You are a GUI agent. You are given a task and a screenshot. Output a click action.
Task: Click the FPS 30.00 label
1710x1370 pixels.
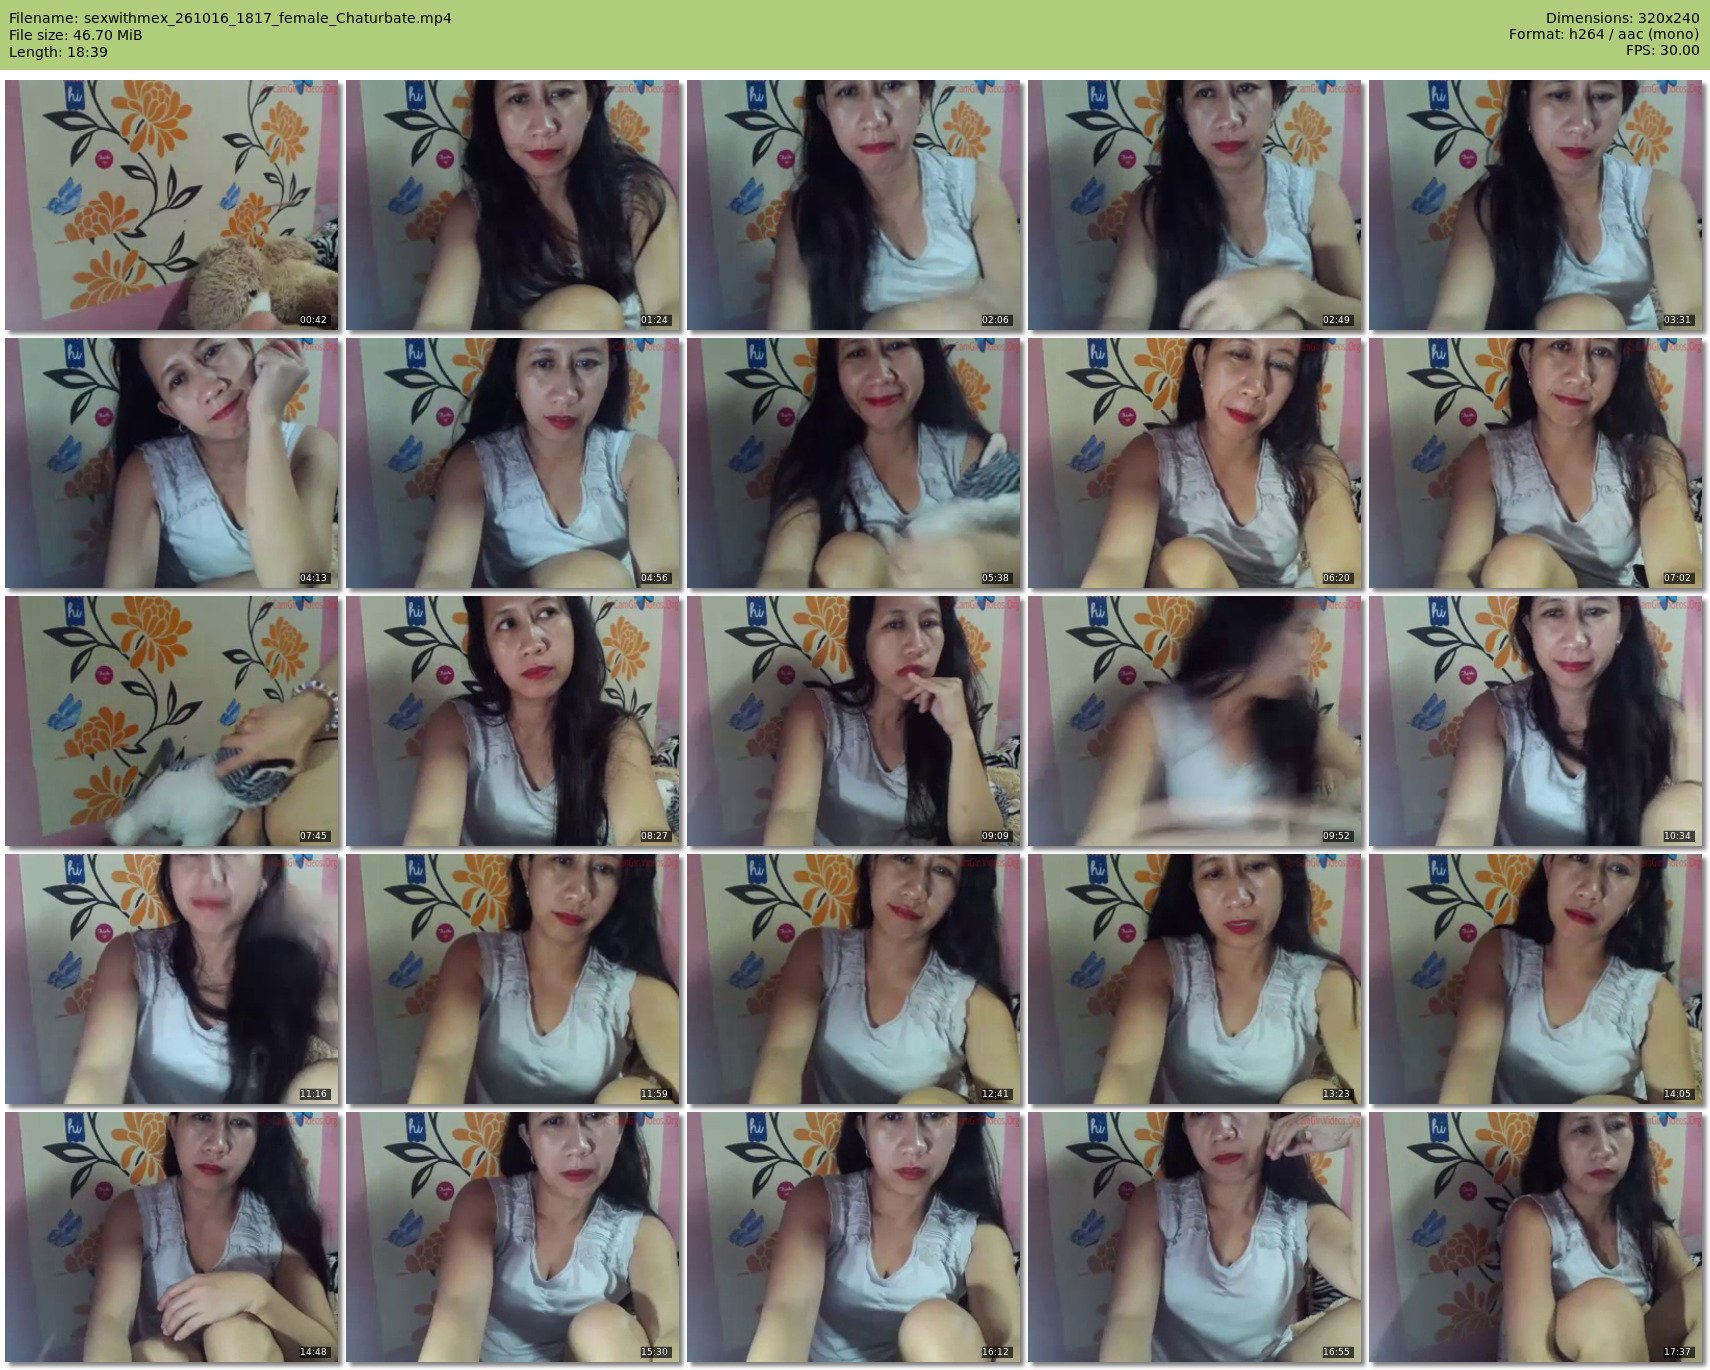click(x=1662, y=50)
